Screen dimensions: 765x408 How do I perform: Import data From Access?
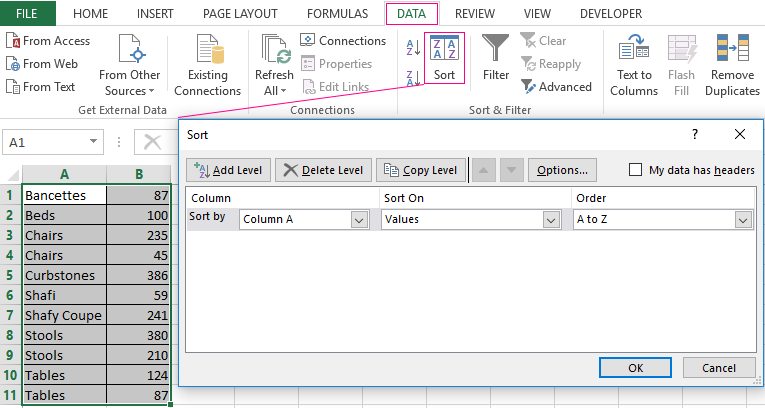tap(48, 41)
